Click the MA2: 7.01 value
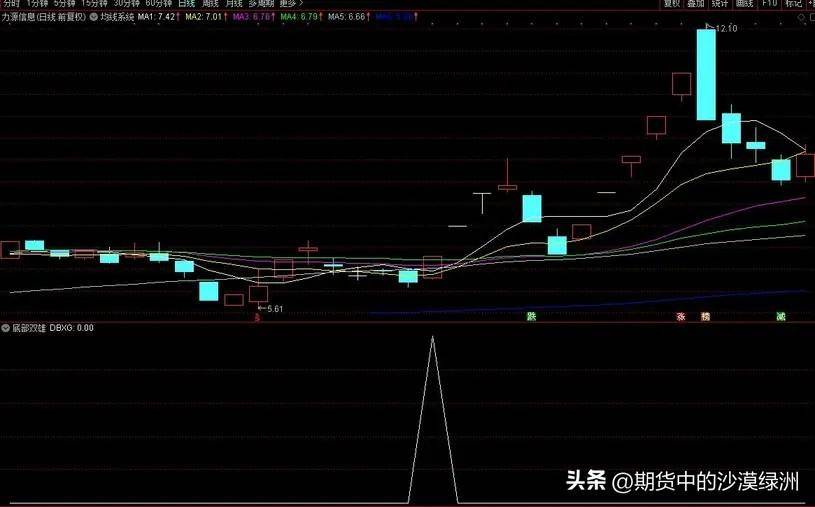This screenshot has width=815, height=507. pos(206,17)
